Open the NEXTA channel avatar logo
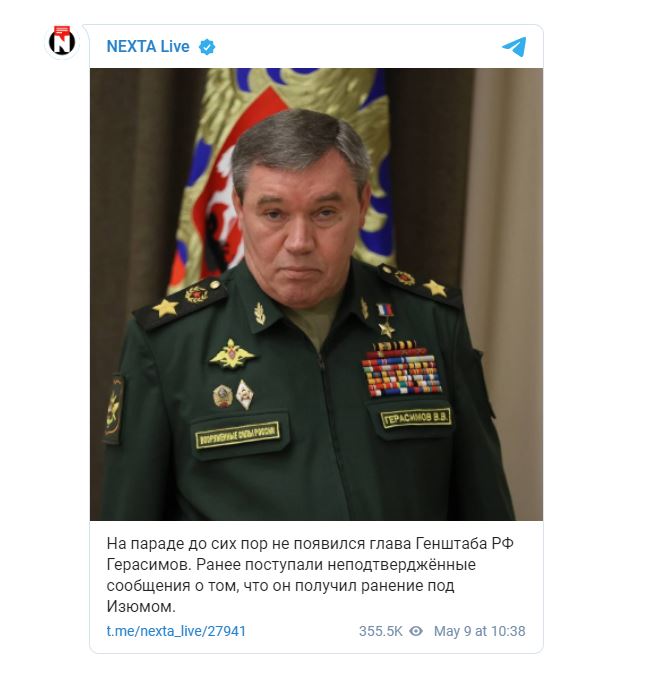647x679 pixels. 62,42
